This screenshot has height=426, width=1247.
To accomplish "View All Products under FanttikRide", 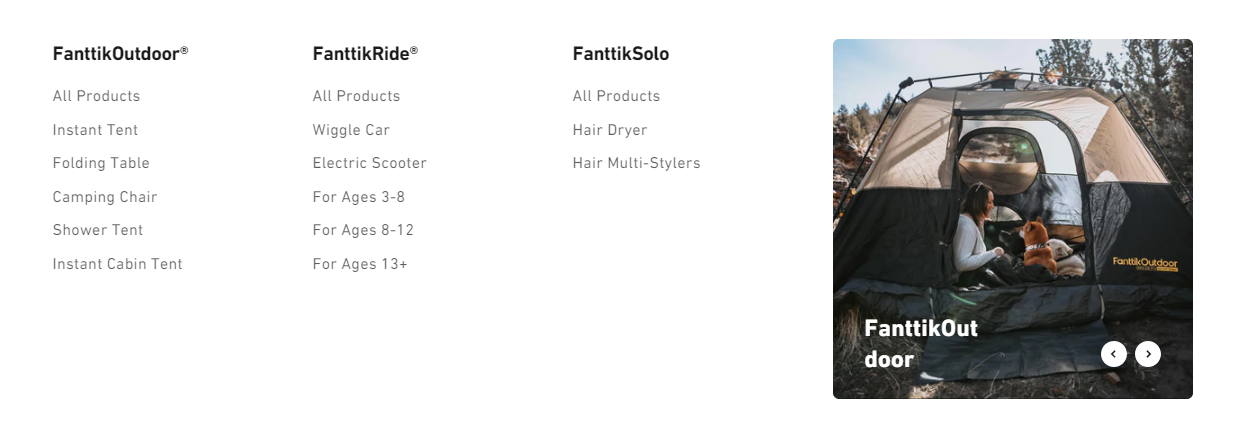I will 356,96.
